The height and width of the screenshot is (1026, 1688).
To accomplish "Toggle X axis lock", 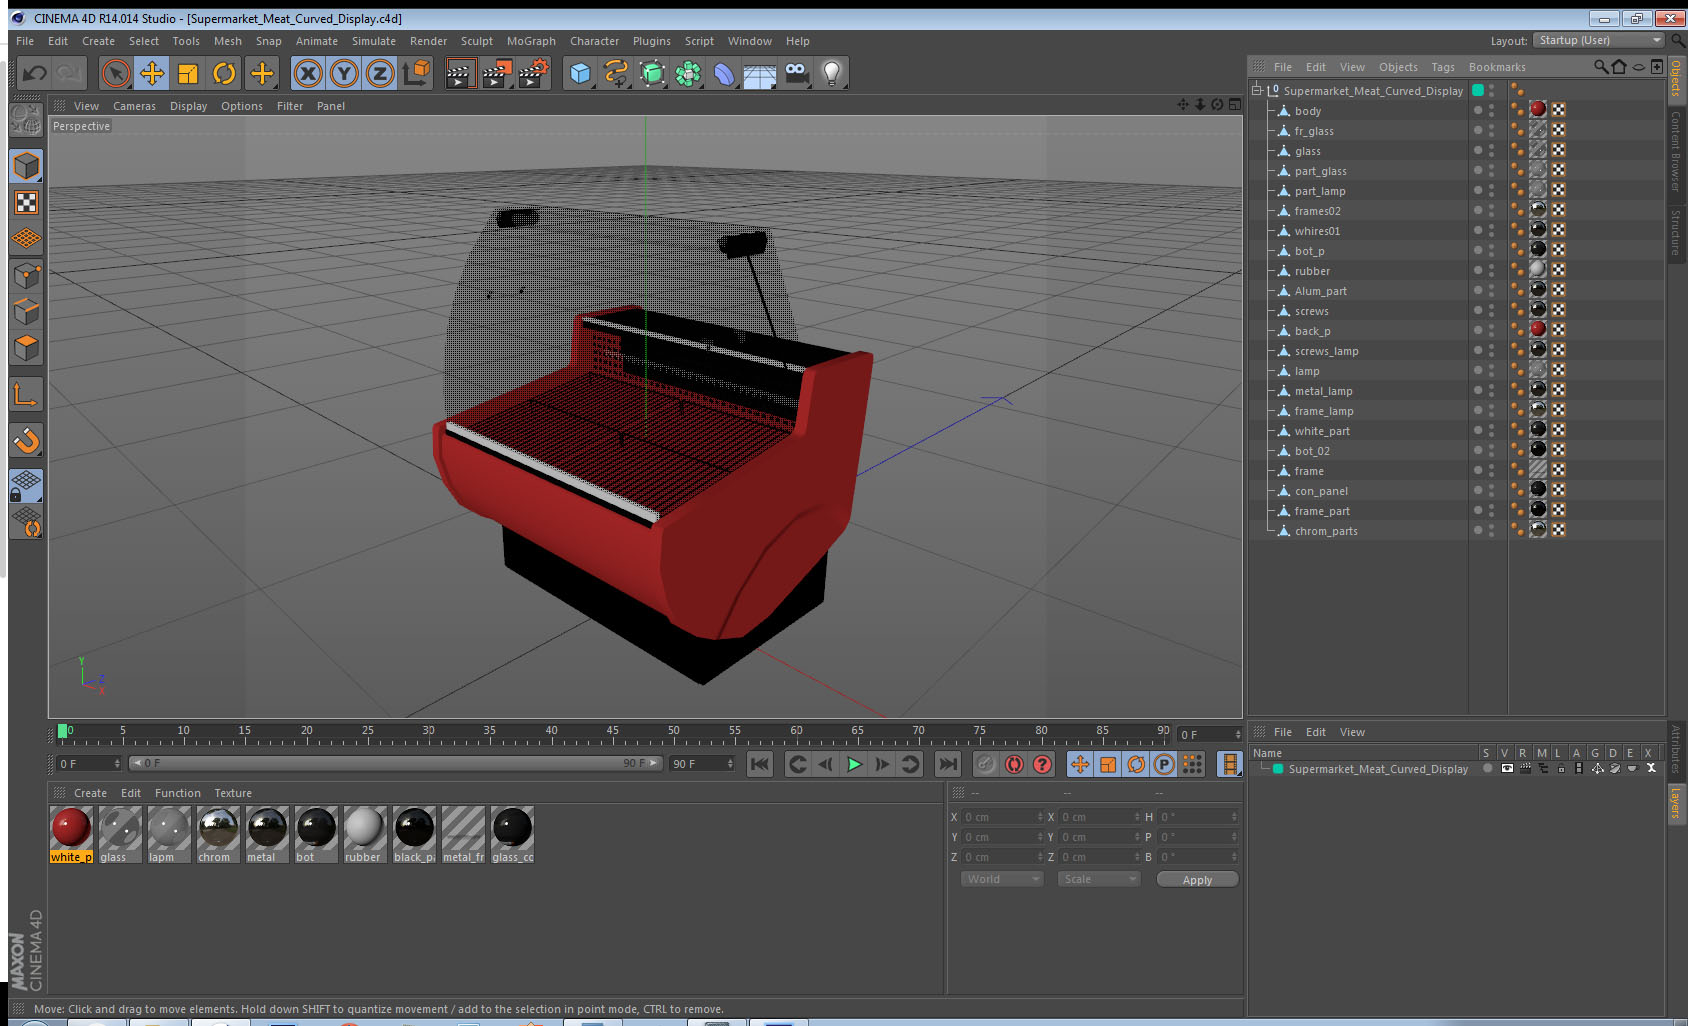I will (x=308, y=73).
